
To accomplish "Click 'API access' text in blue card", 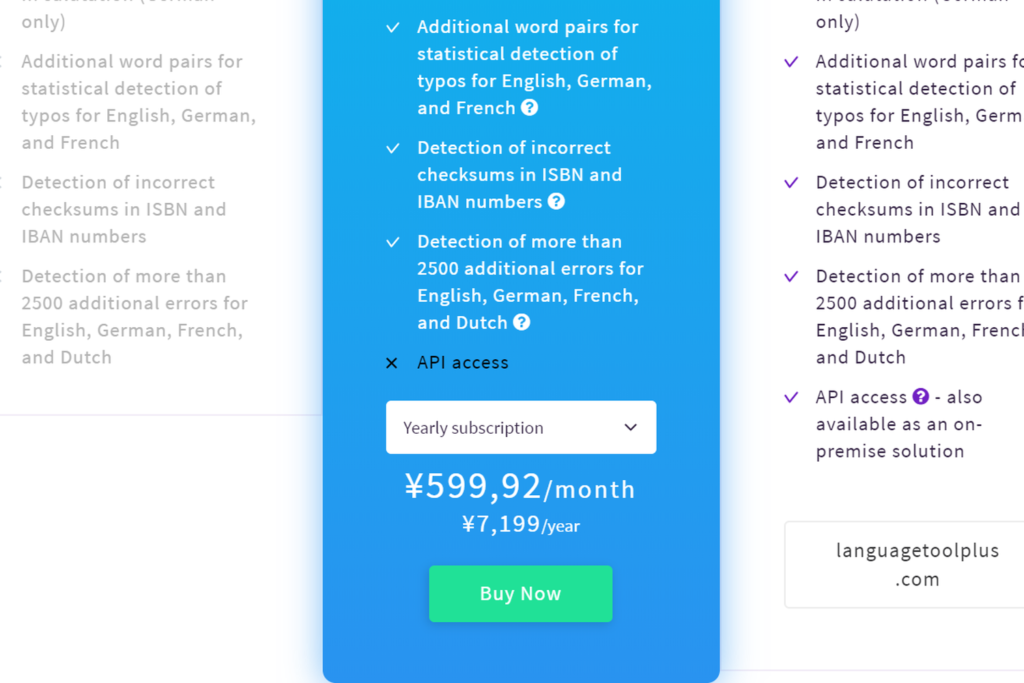I will point(462,362).
